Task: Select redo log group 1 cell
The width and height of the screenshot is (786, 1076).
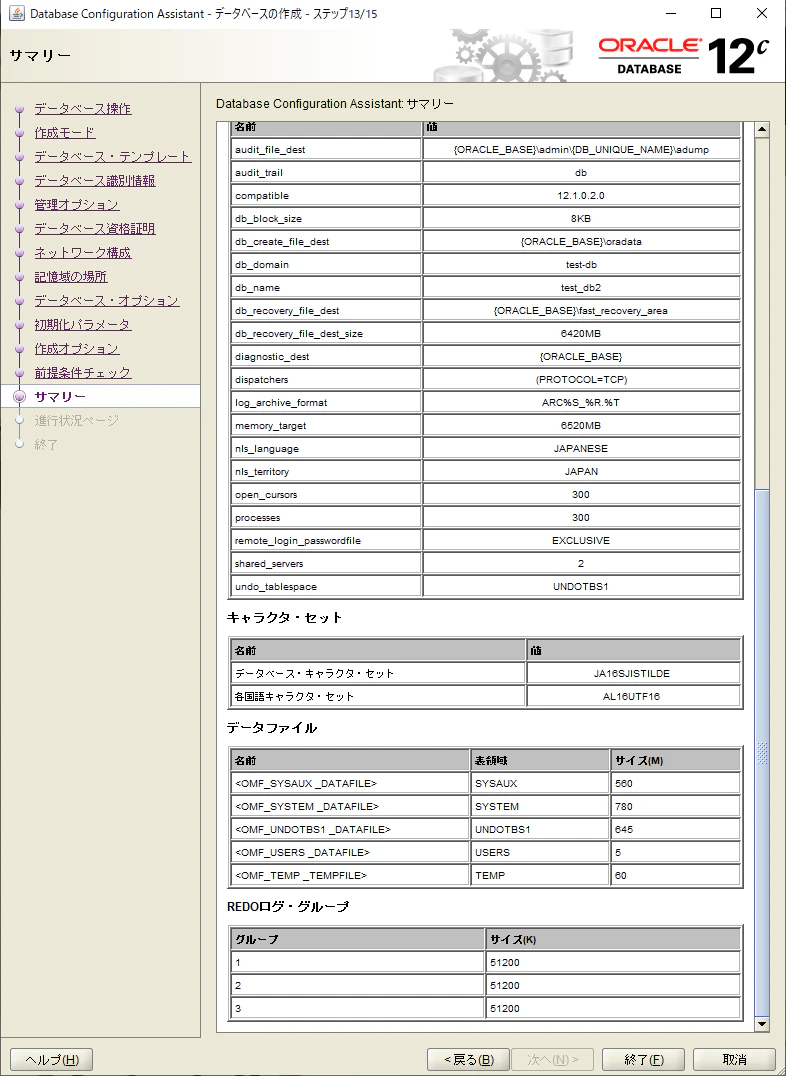Action: (358, 963)
